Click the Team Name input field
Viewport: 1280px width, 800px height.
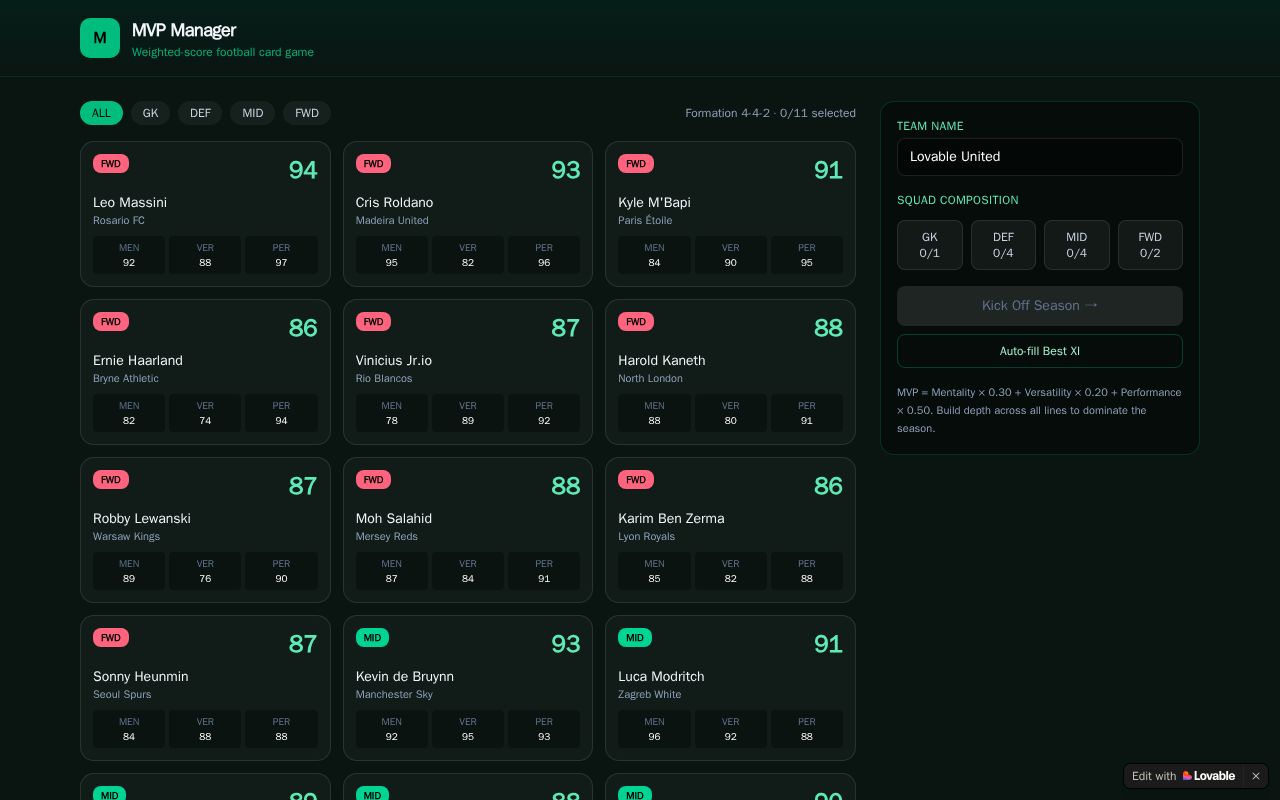(x=1039, y=157)
